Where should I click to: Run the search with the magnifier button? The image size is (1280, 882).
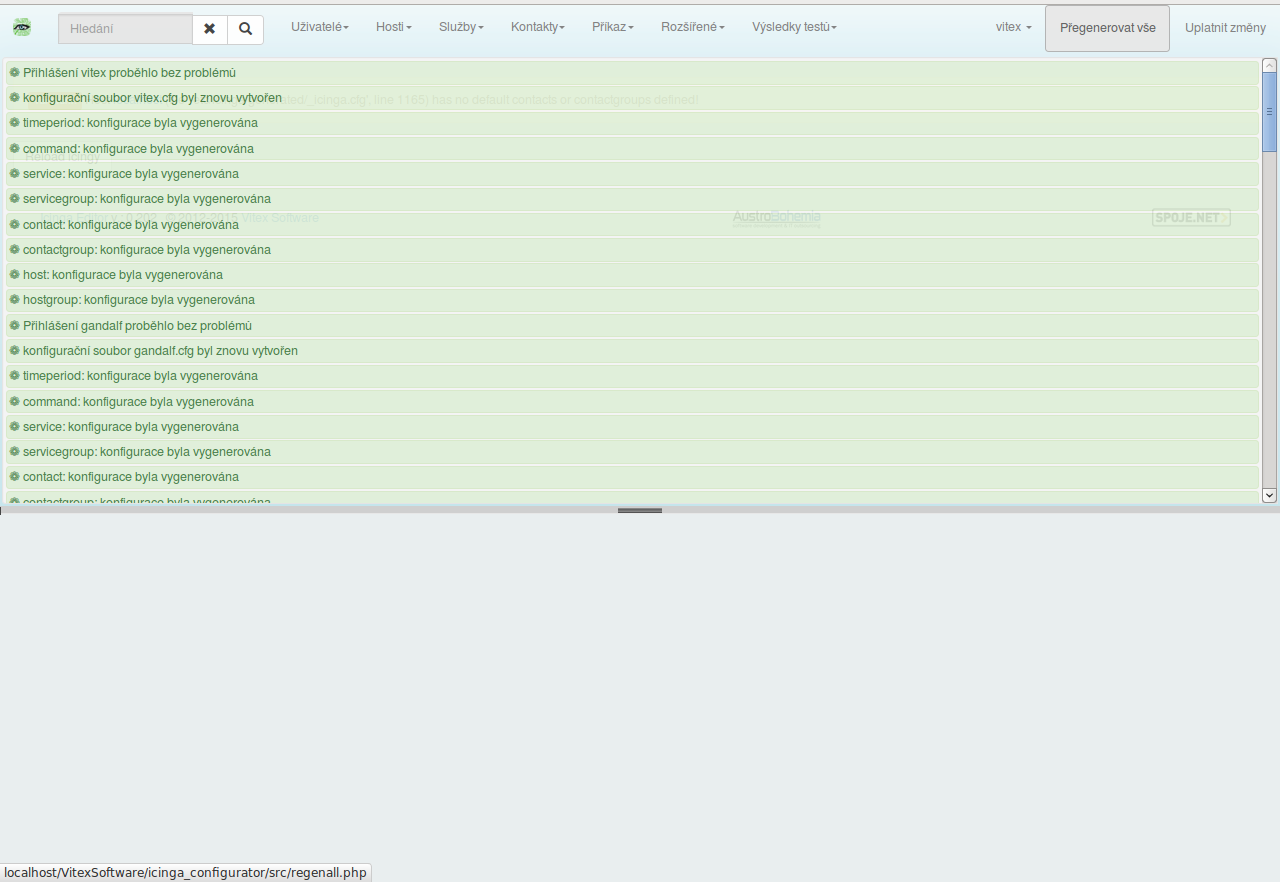coord(245,29)
